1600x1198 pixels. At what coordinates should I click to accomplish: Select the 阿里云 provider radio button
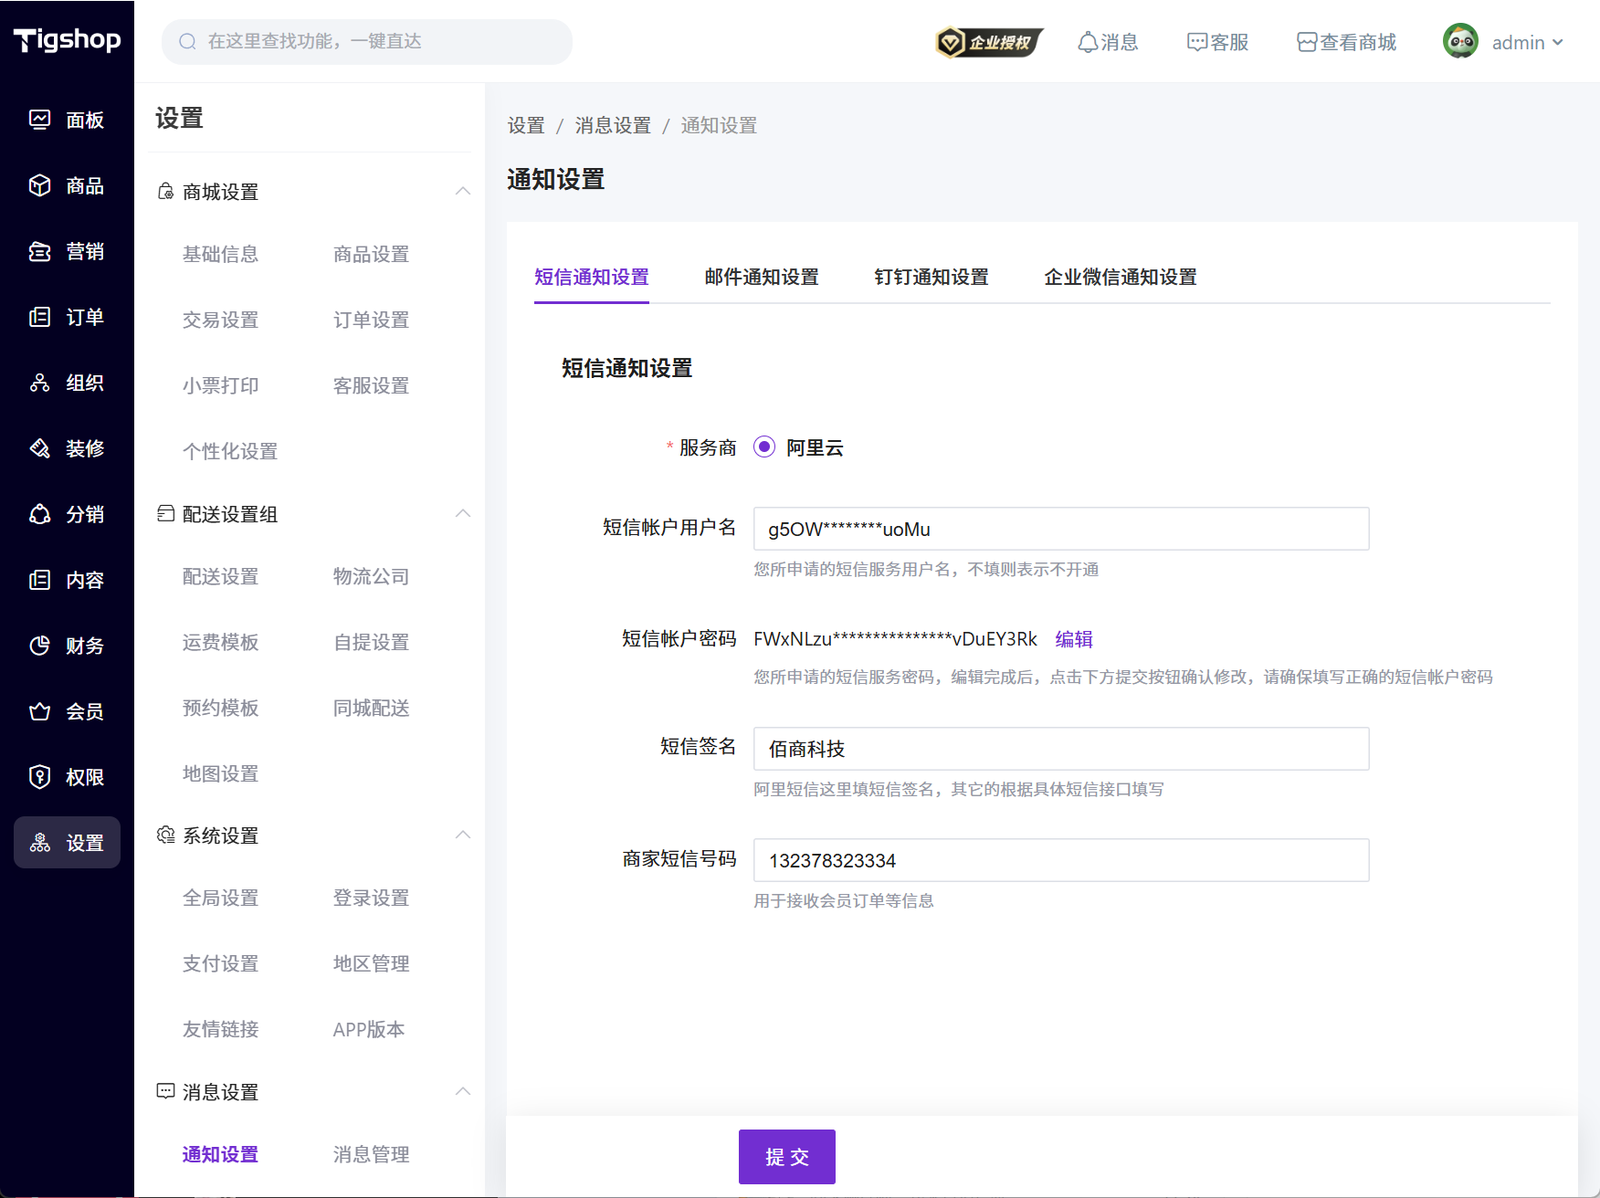tap(765, 447)
